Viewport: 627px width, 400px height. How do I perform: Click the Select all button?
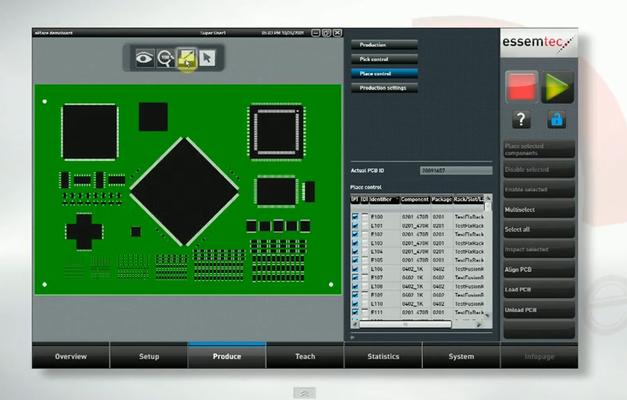[540, 230]
